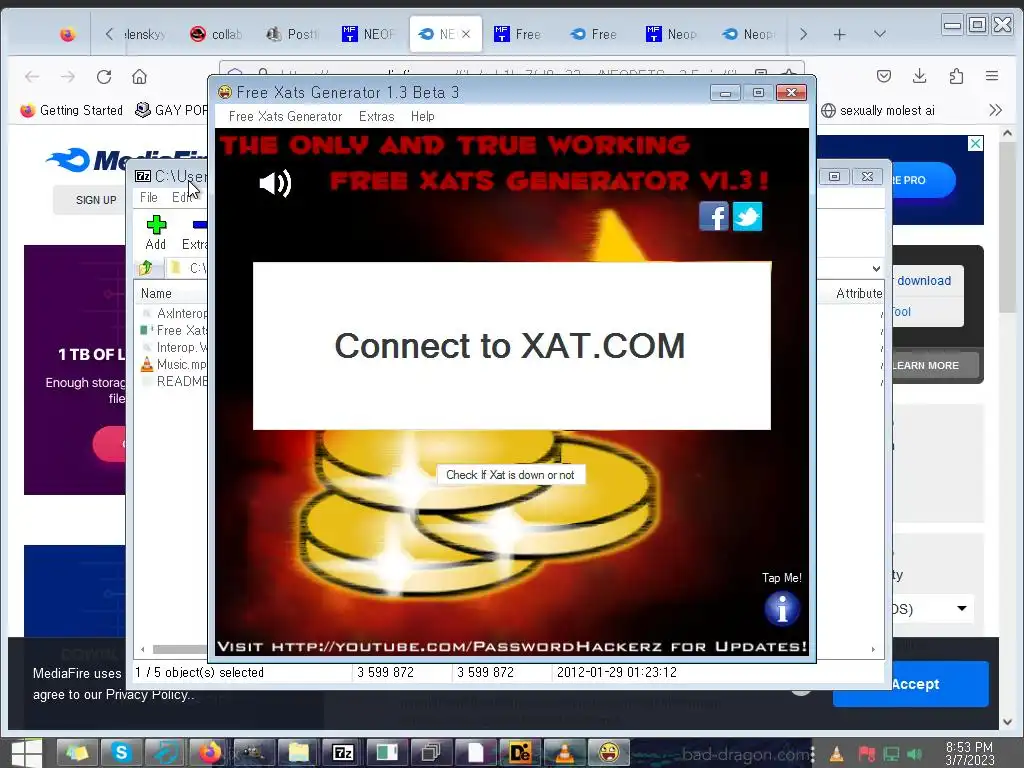Open the Getting Started bookmark
This screenshot has width=1024, height=768.
pyautogui.click(x=72, y=110)
